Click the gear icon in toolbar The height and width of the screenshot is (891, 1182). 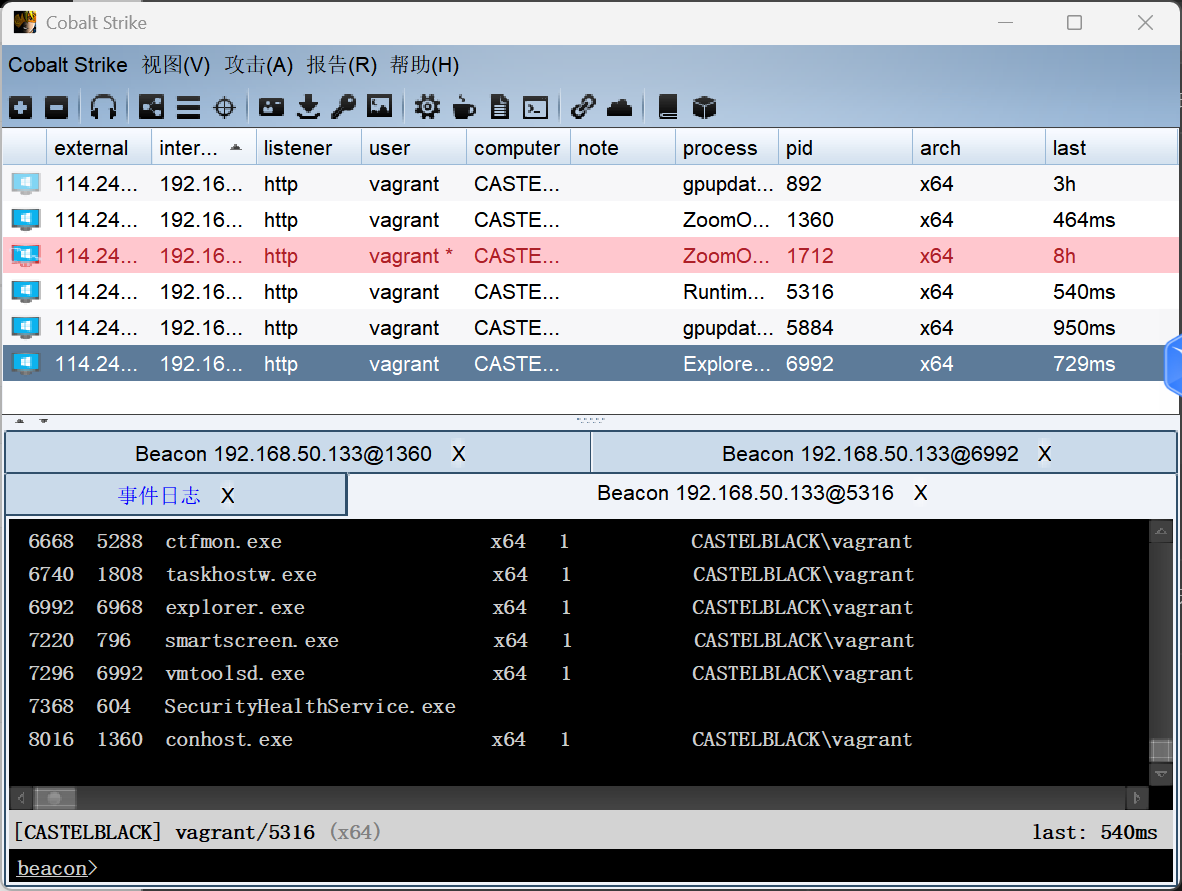point(427,107)
